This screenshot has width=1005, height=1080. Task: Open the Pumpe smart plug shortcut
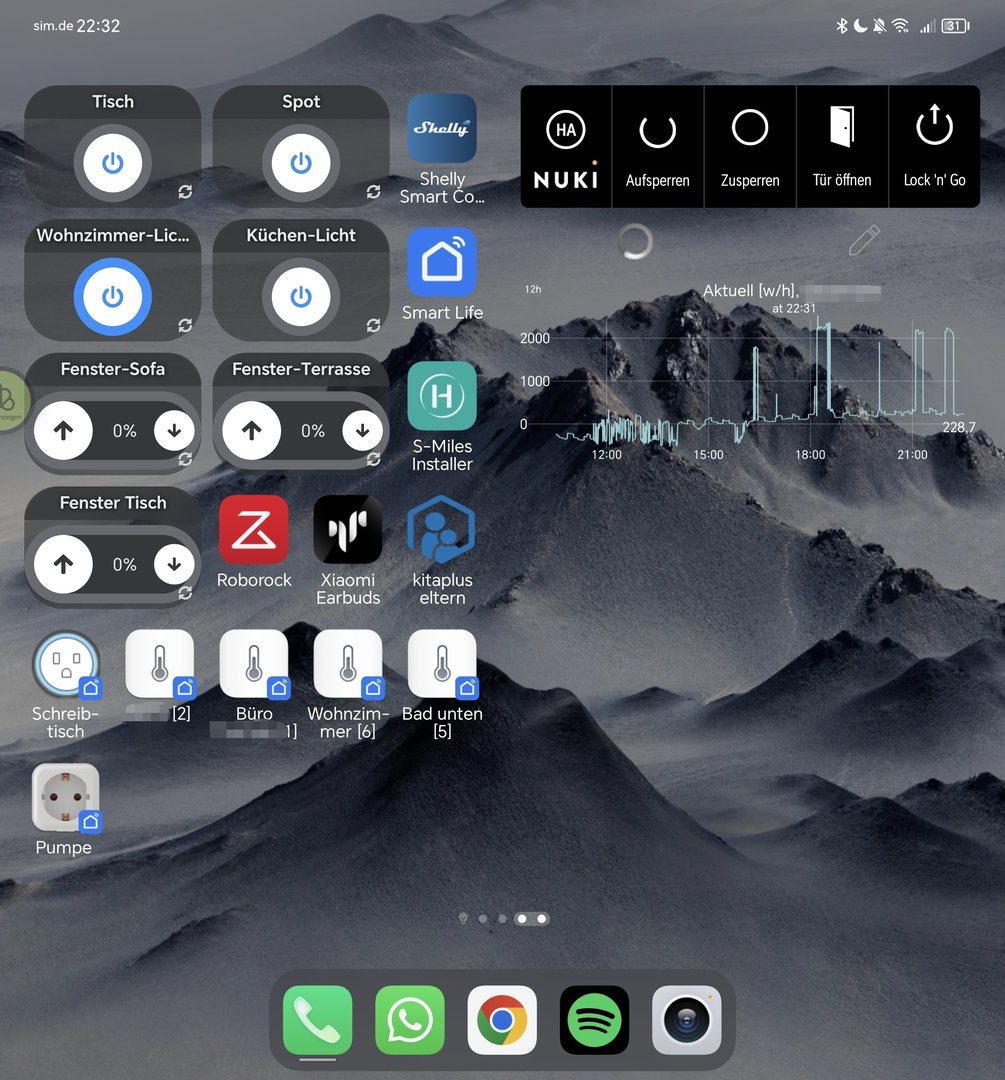tap(66, 798)
